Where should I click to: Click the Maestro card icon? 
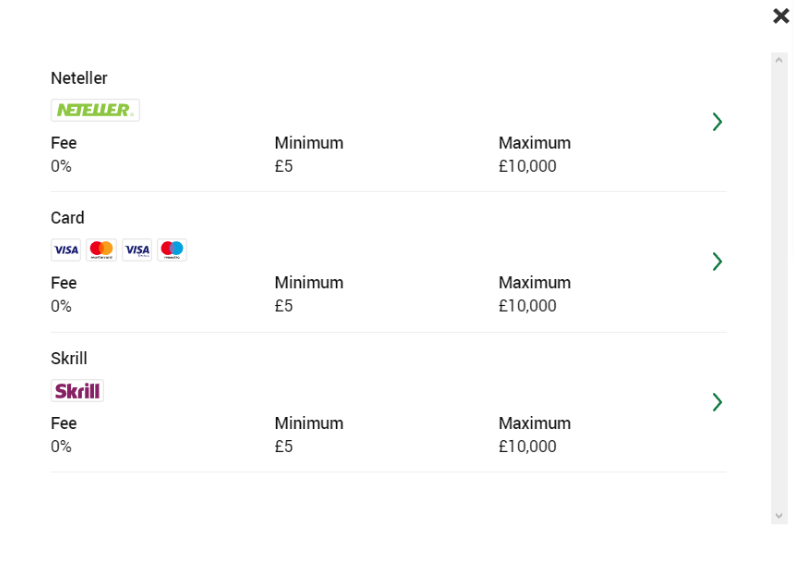pos(172,250)
